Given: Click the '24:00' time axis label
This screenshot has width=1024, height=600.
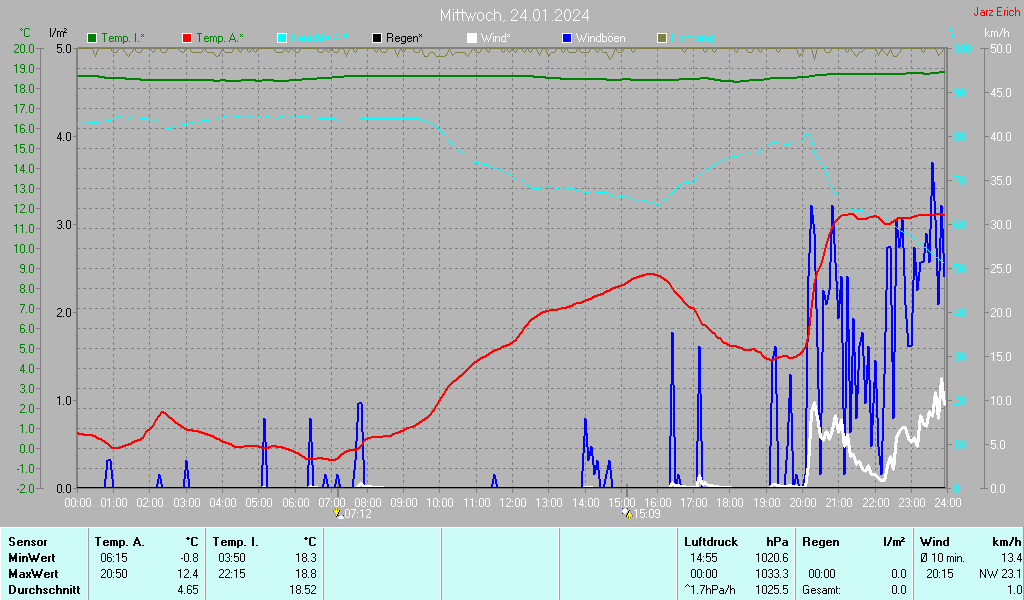Looking at the screenshot, I should tap(948, 503).
